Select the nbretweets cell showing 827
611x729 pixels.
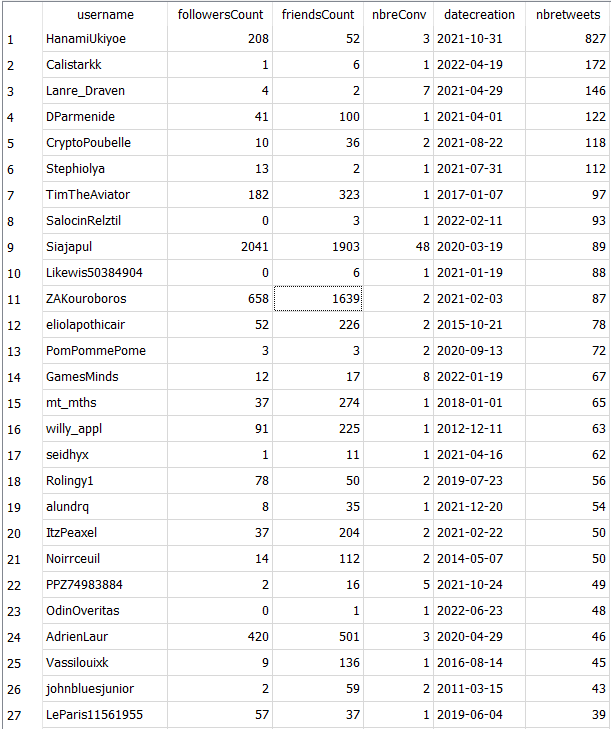(568, 39)
